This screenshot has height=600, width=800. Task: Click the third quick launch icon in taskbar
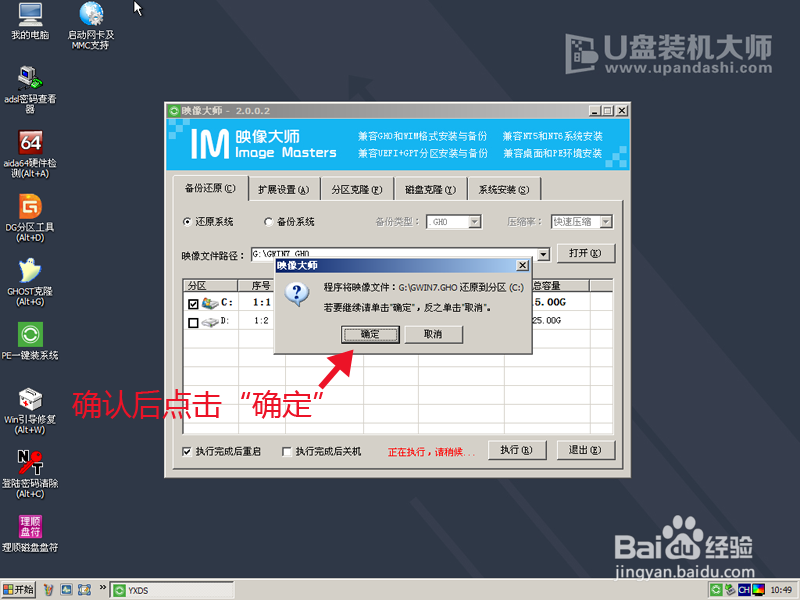click(x=84, y=590)
